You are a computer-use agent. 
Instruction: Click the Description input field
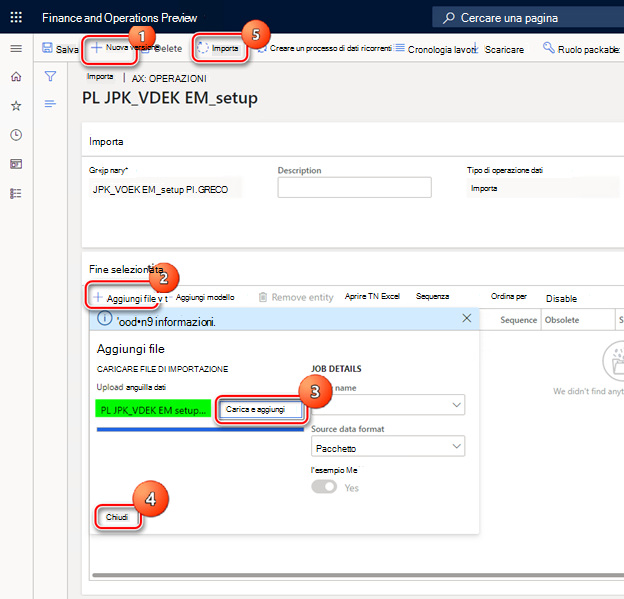(x=354, y=187)
